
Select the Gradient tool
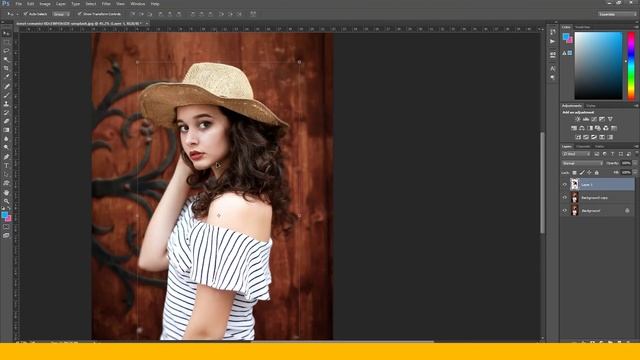(6, 130)
